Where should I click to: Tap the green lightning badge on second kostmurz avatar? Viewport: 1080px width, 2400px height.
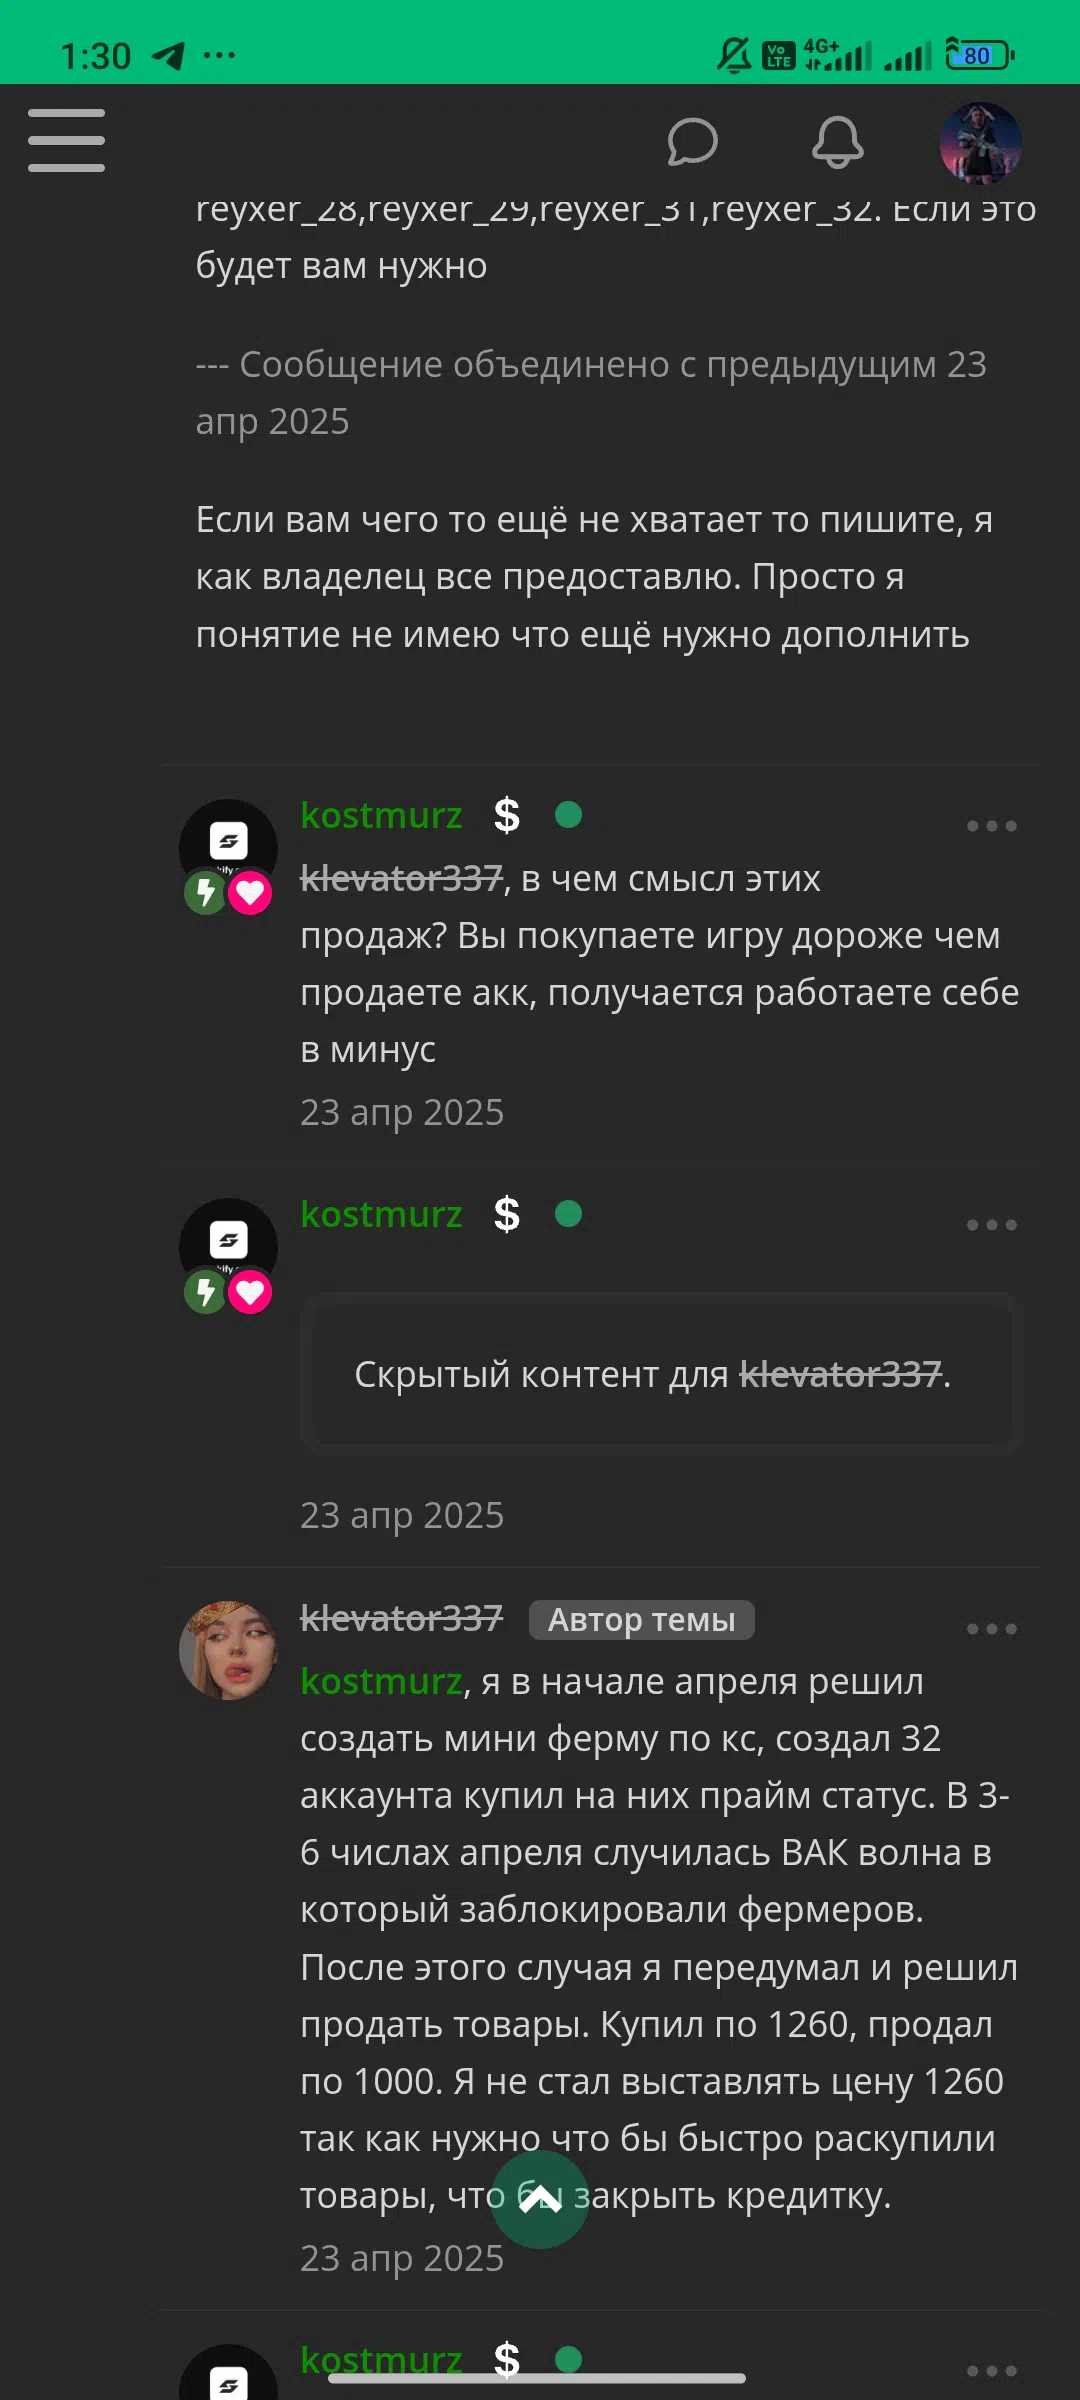point(205,1292)
